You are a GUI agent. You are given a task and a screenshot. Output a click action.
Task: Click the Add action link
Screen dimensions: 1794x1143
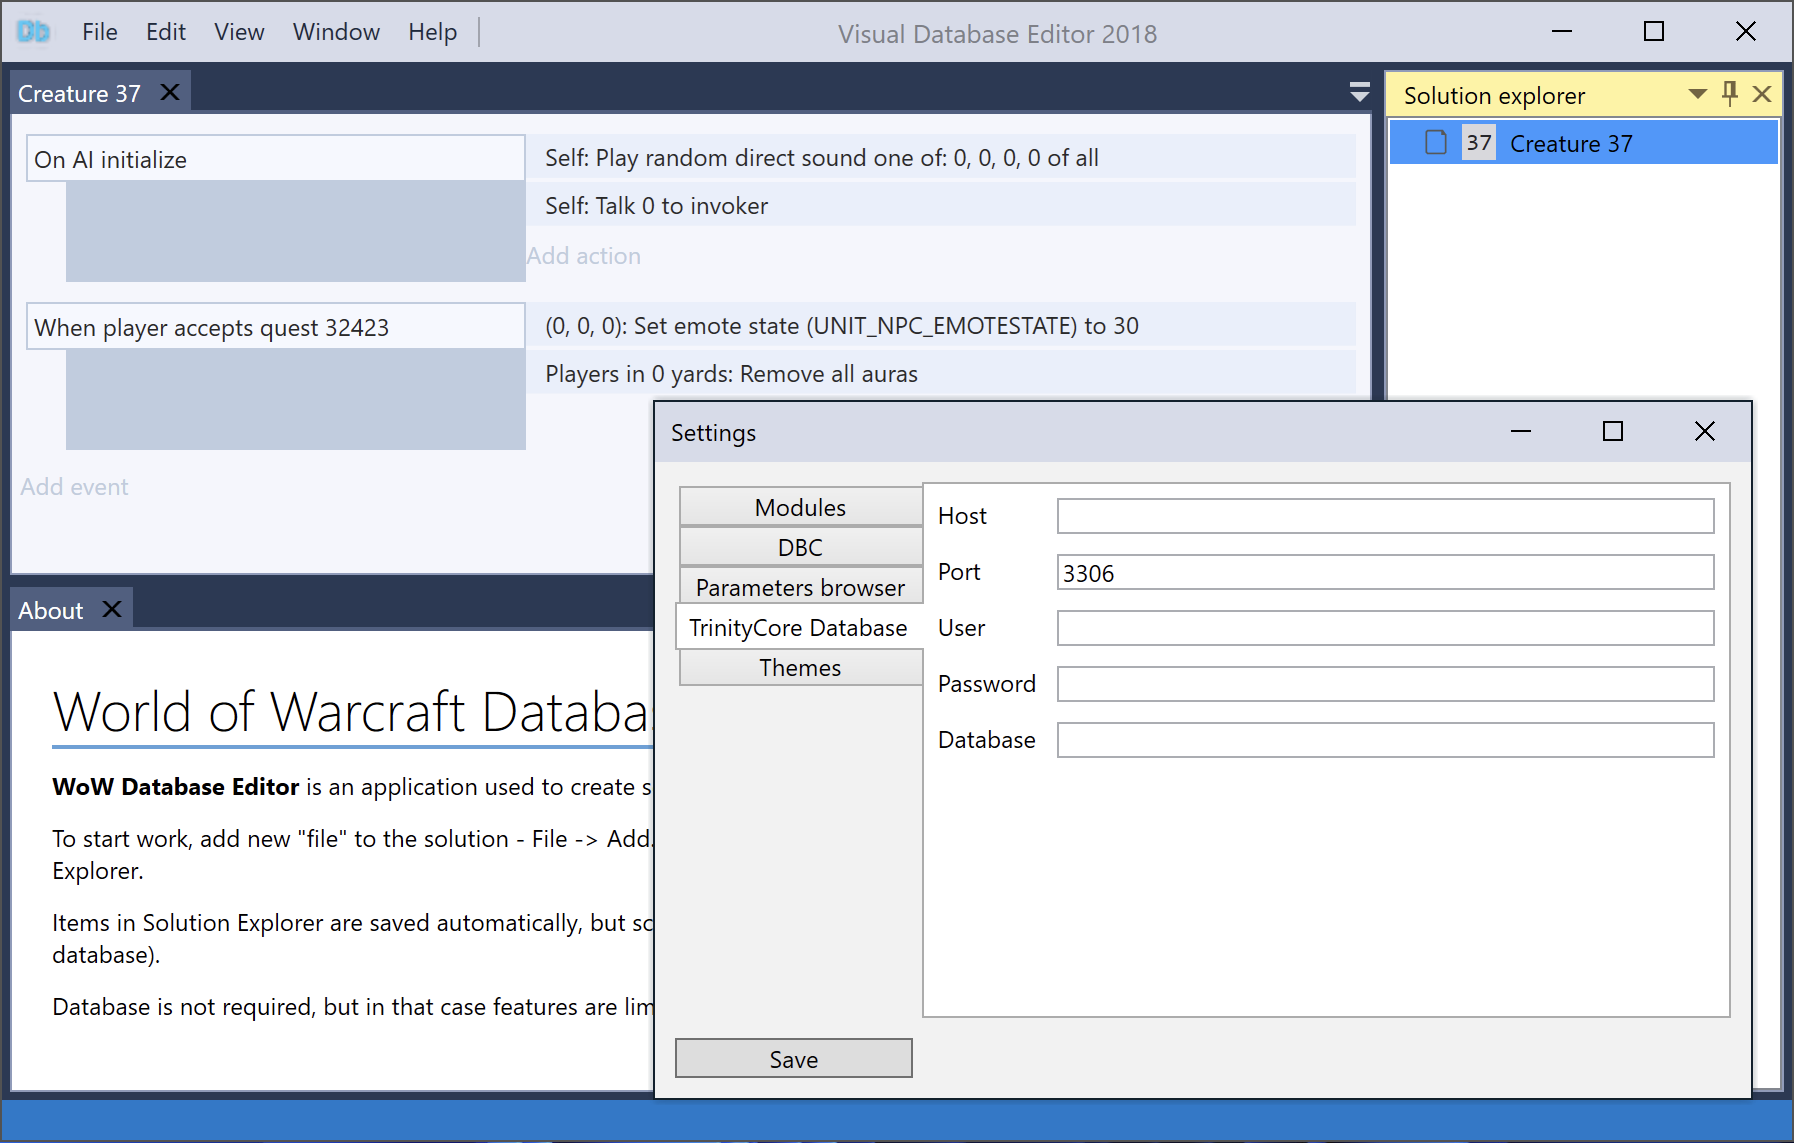click(584, 255)
